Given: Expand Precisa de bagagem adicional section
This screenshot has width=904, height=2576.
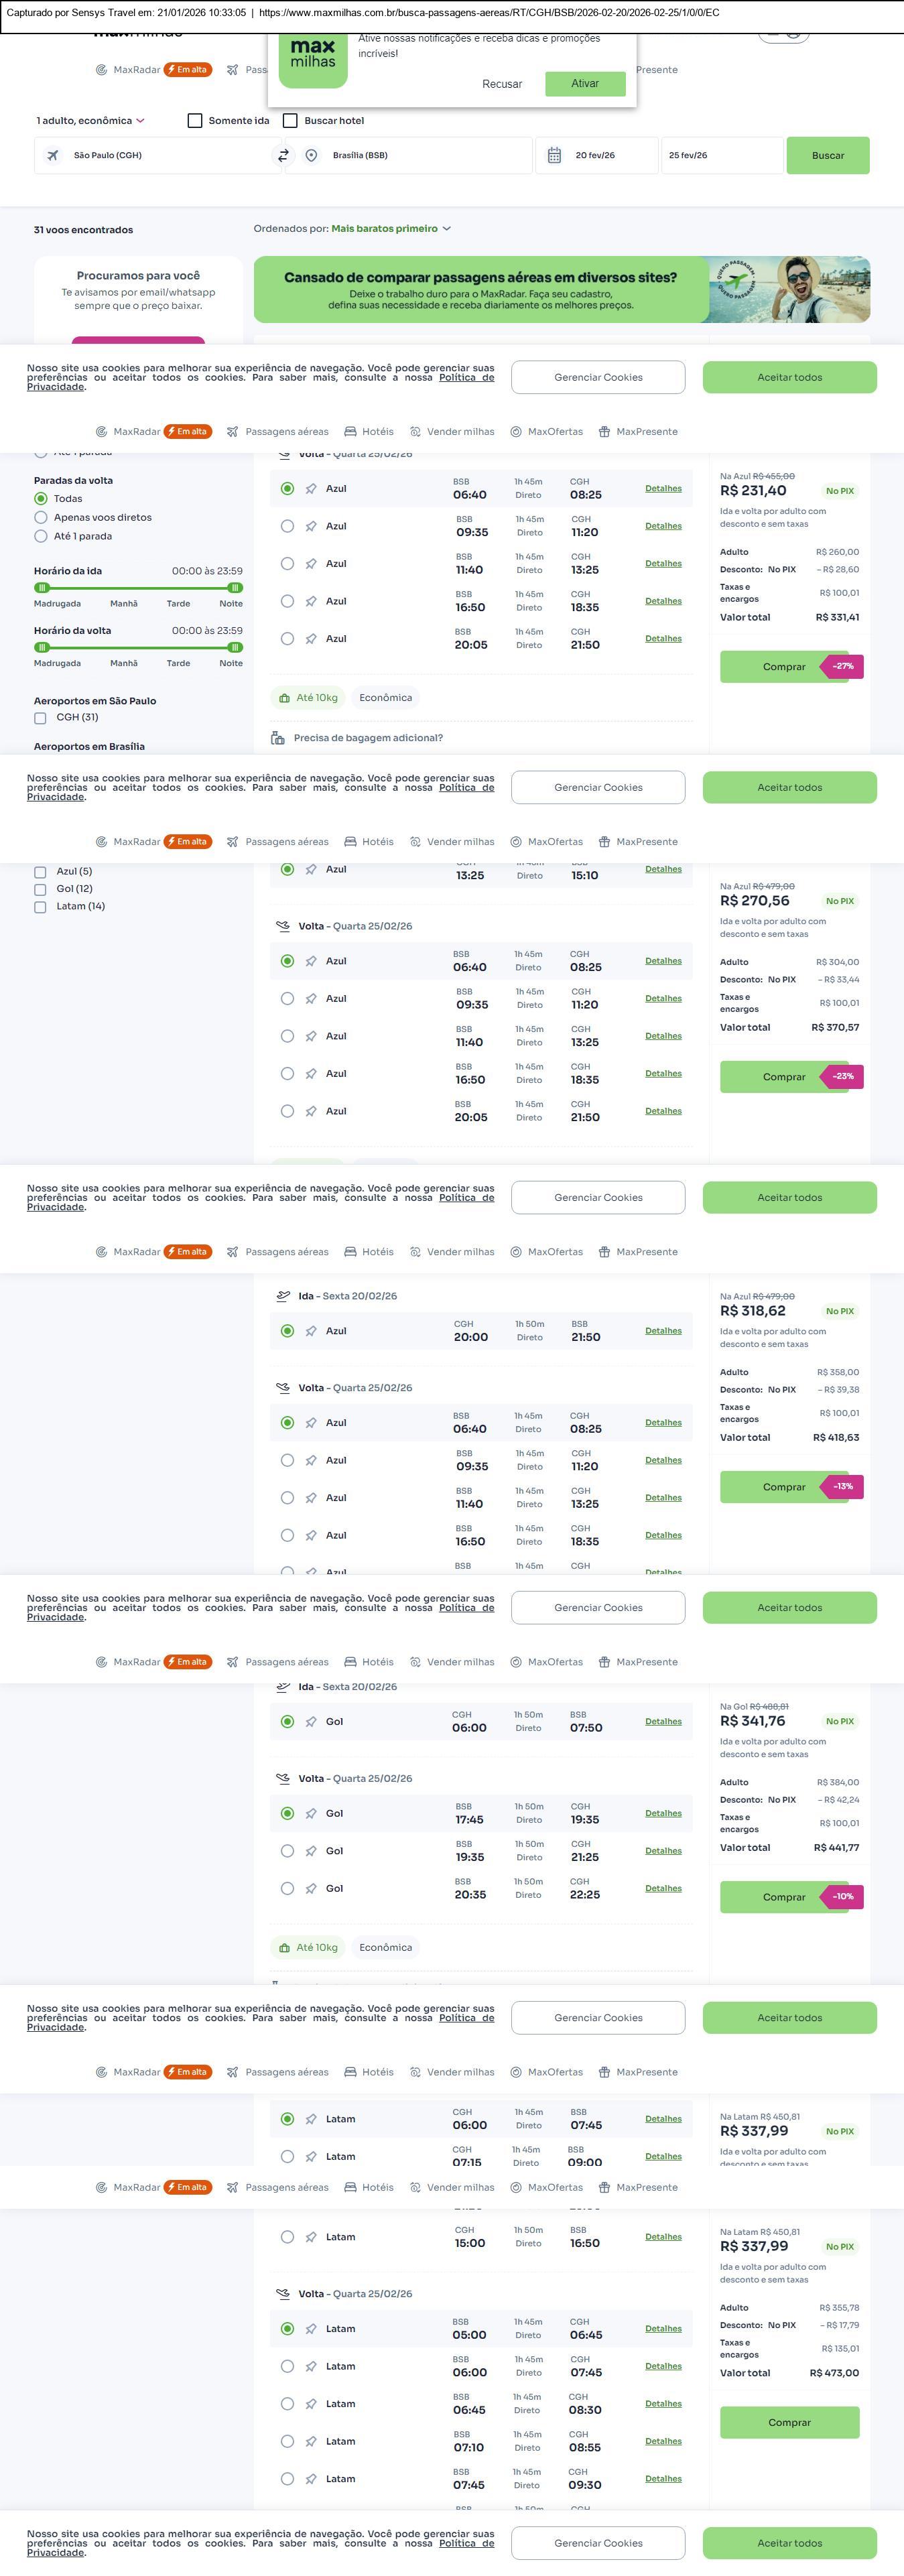Looking at the screenshot, I should (368, 738).
